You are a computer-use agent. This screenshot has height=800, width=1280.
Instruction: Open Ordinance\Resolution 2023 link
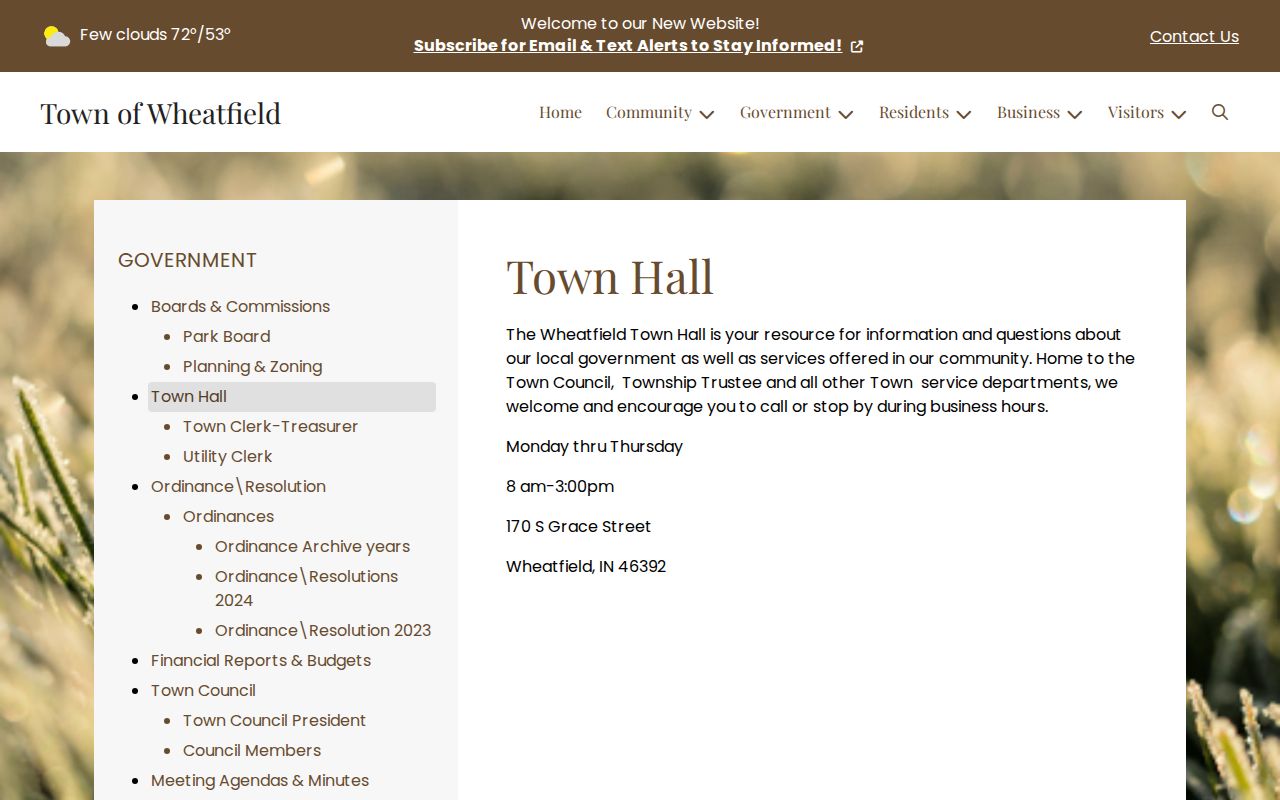323,630
